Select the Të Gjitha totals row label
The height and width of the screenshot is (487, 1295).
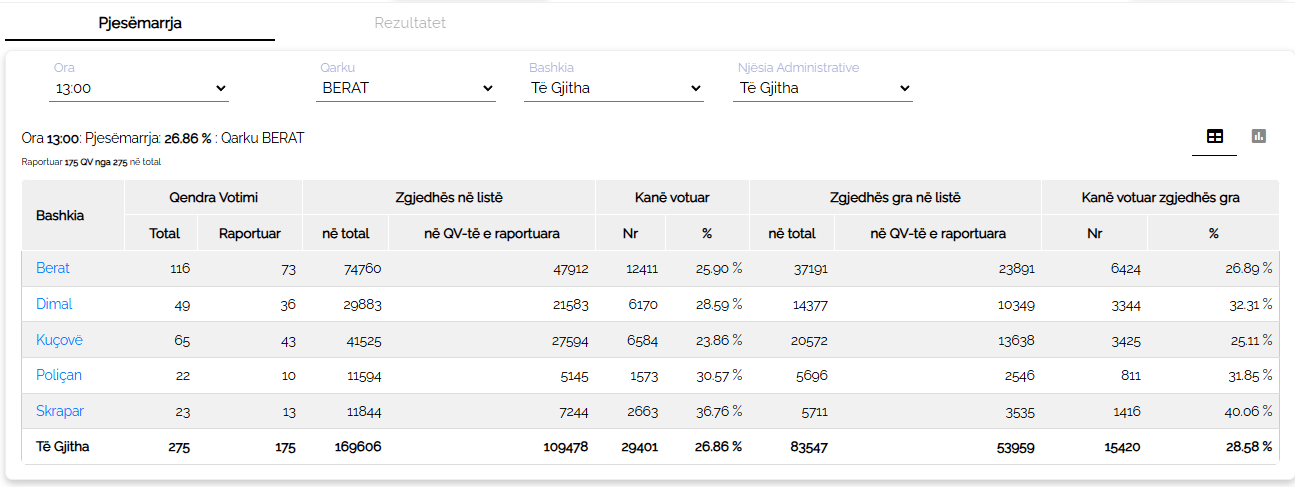tap(63, 447)
